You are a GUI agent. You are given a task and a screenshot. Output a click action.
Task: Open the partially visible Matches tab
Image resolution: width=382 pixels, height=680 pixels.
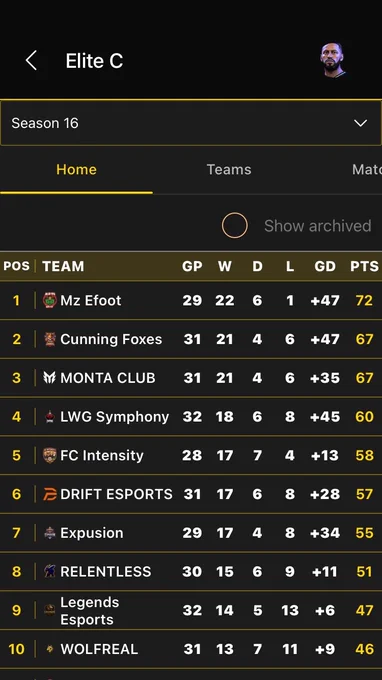(x=367, y=169)
